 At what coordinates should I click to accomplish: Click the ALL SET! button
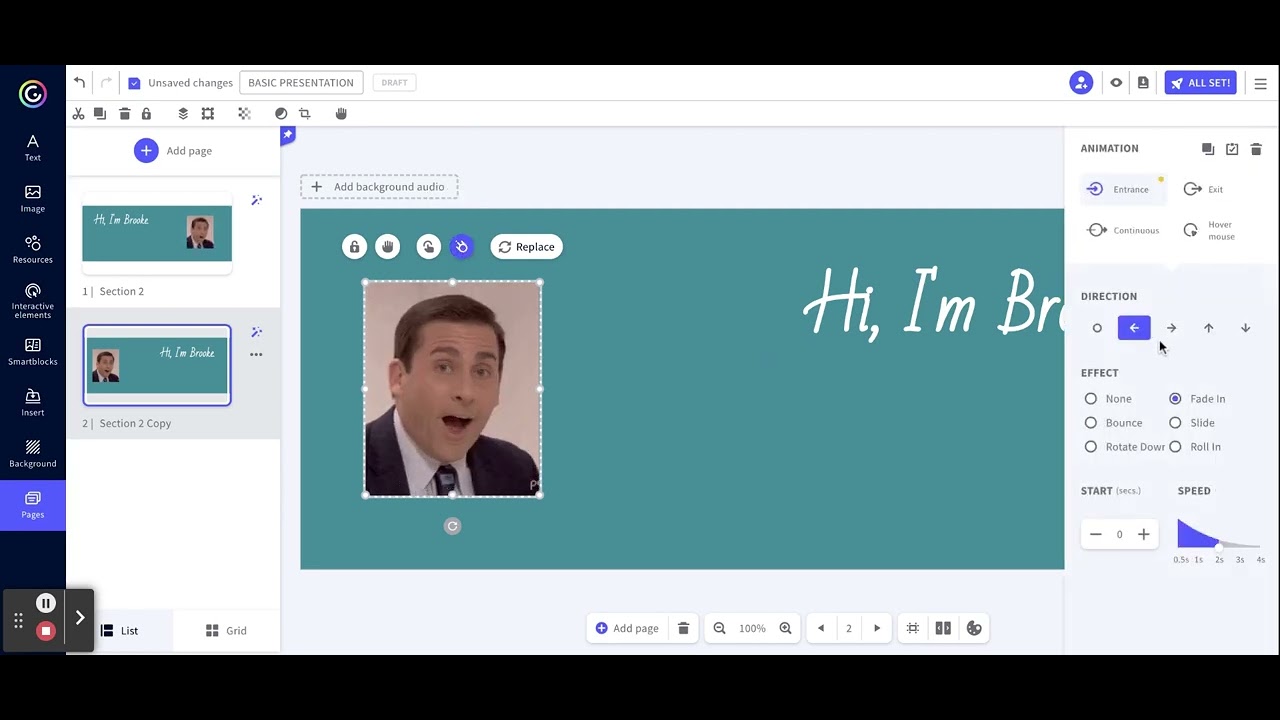pos(1200,83)
